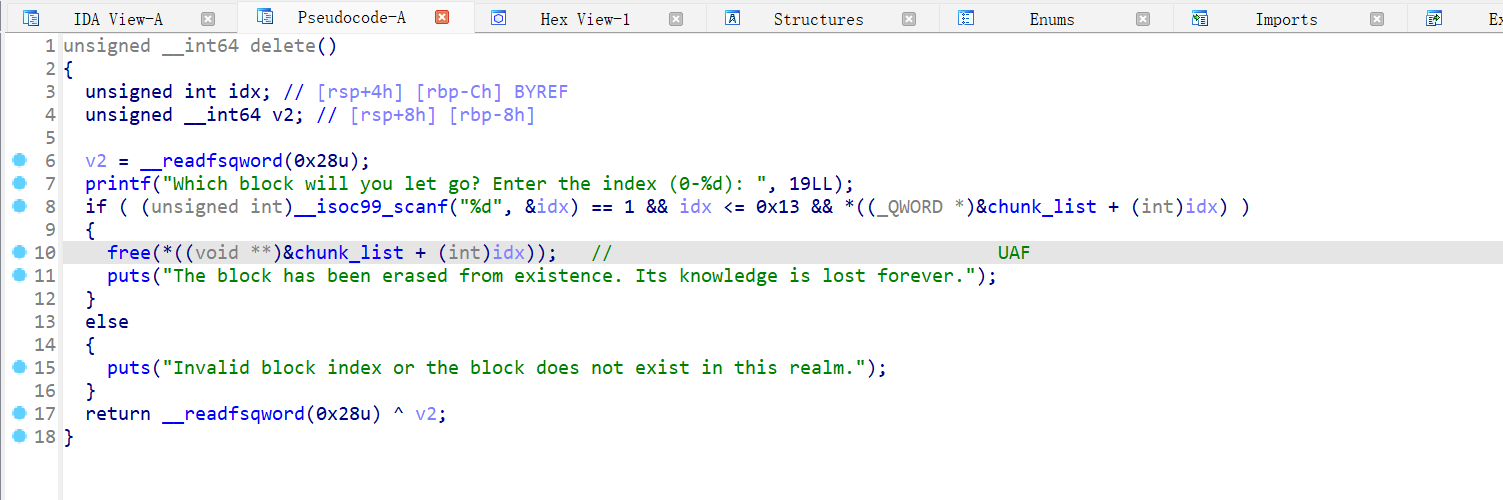This screenshot has width=1503, height=500.
Task: Click the UAF comment on line 10
Action: [1013, 253]
